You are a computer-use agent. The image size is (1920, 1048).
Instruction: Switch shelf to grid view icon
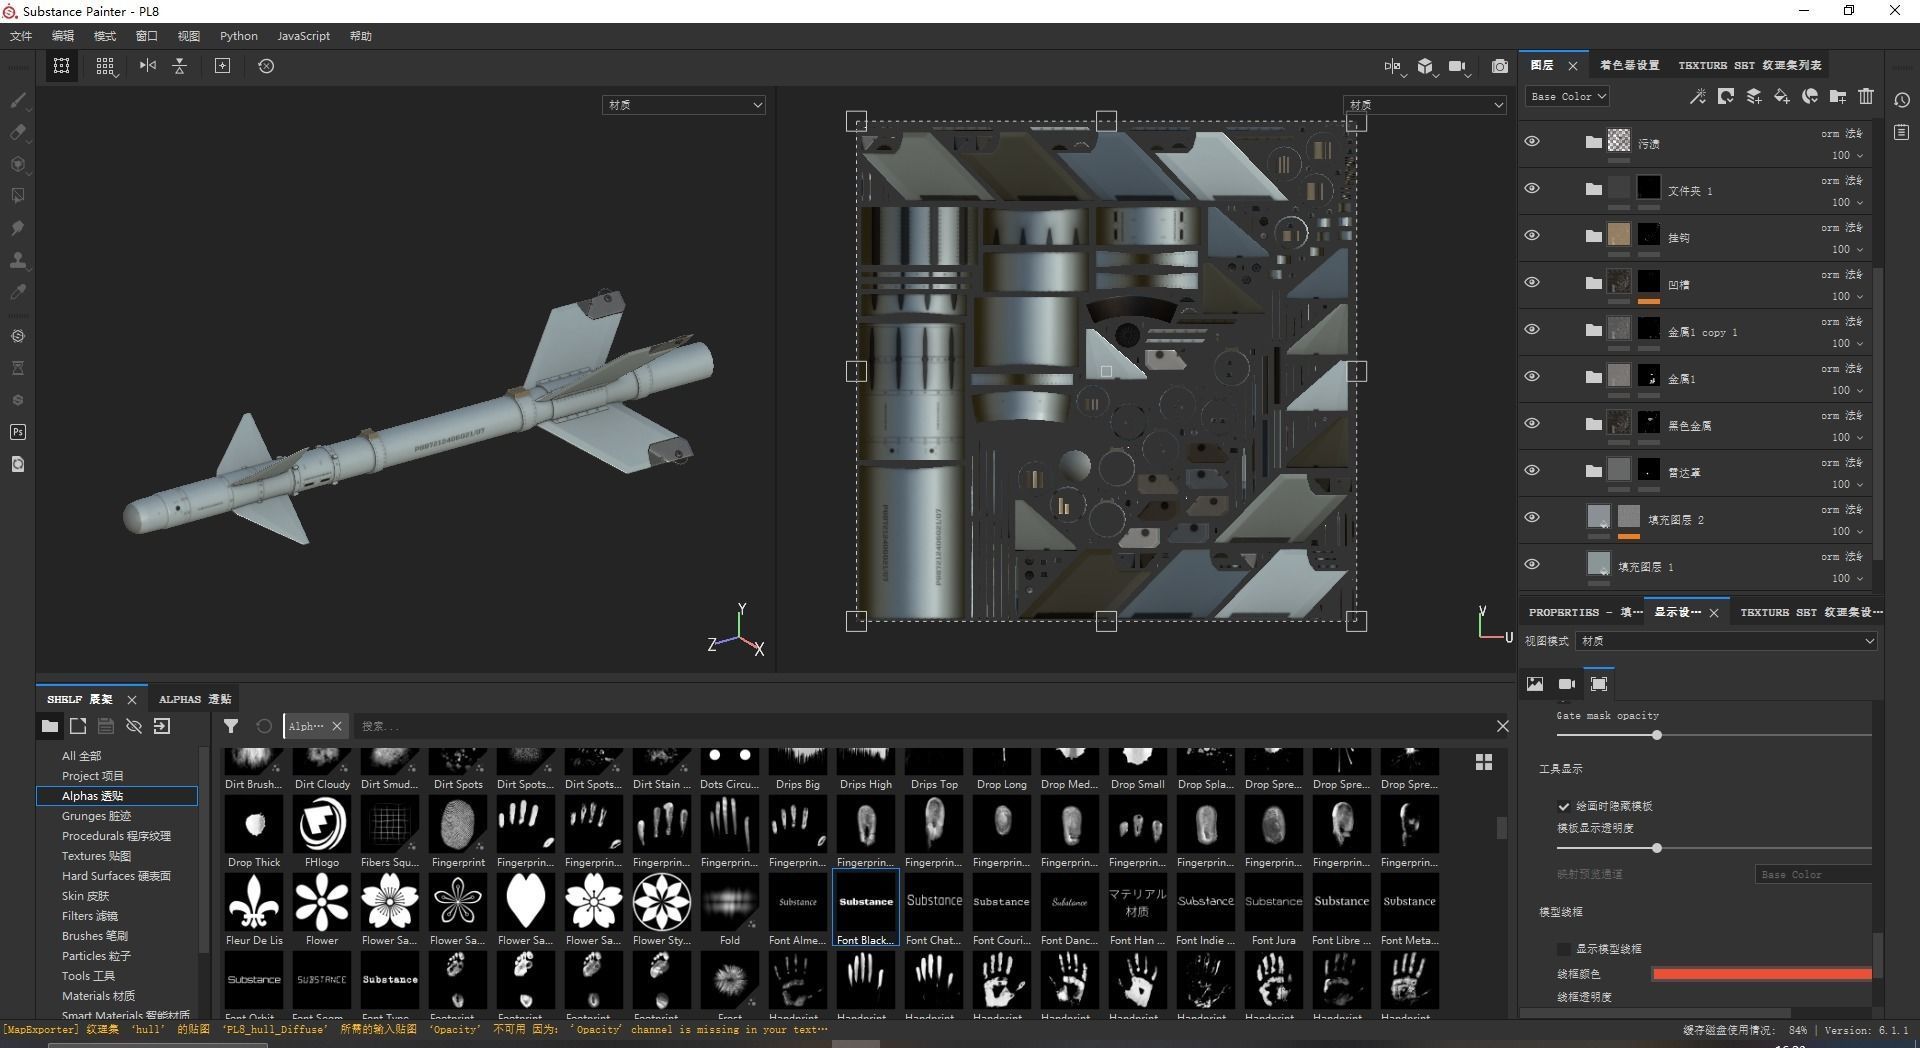1484,762
